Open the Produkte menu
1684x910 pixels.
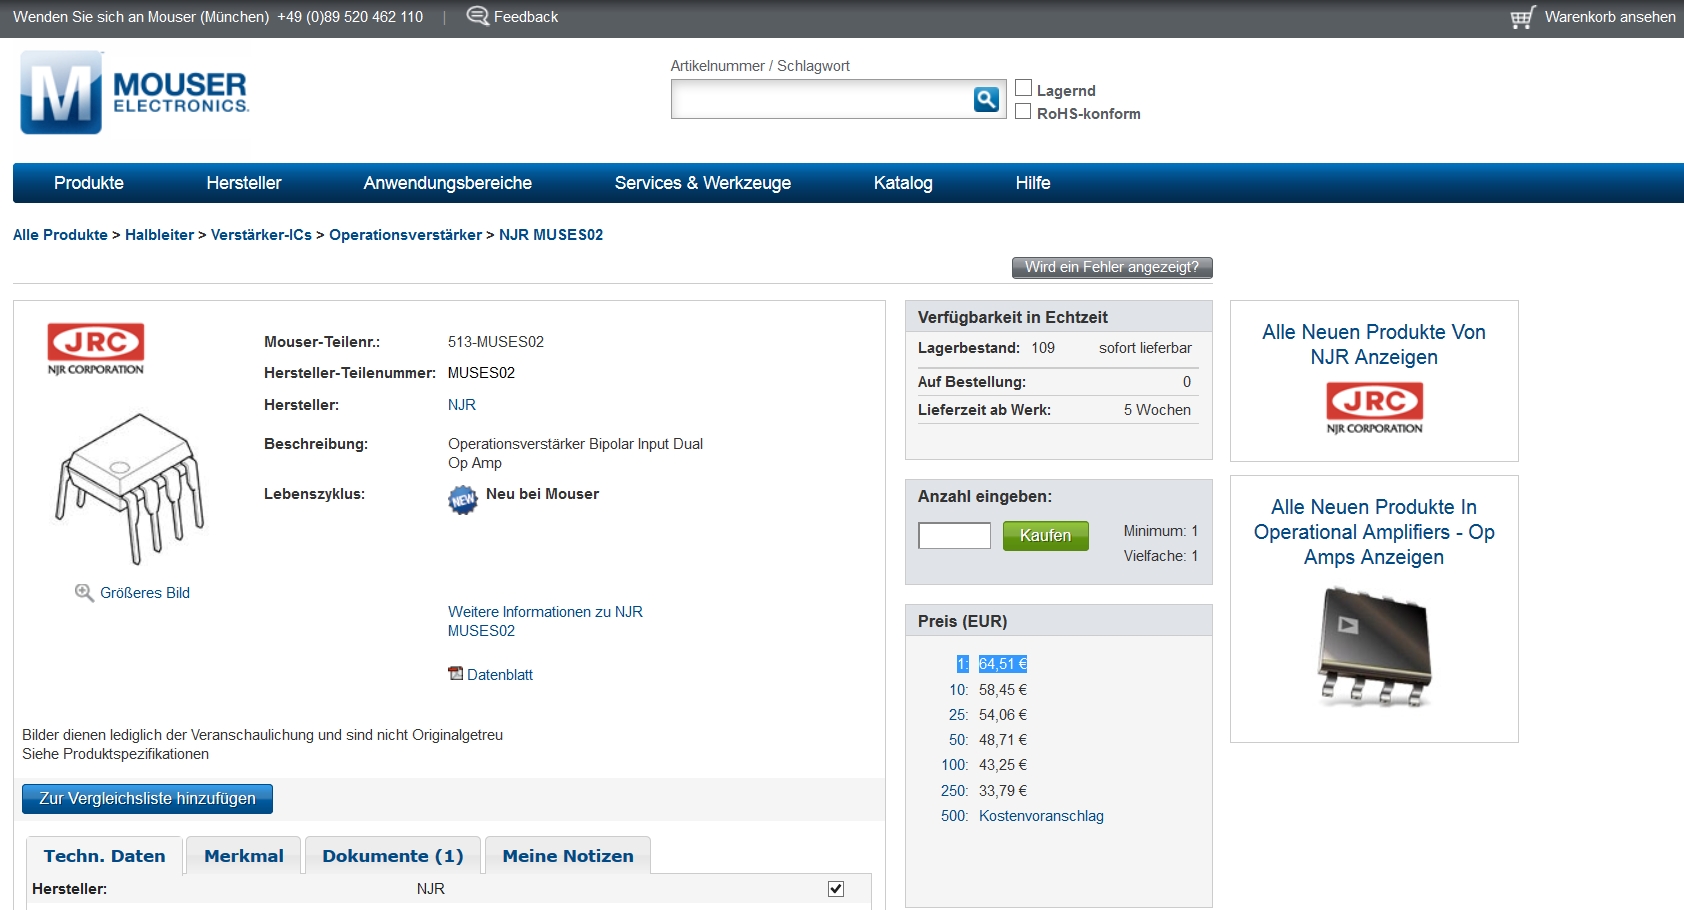pos(89,183)
